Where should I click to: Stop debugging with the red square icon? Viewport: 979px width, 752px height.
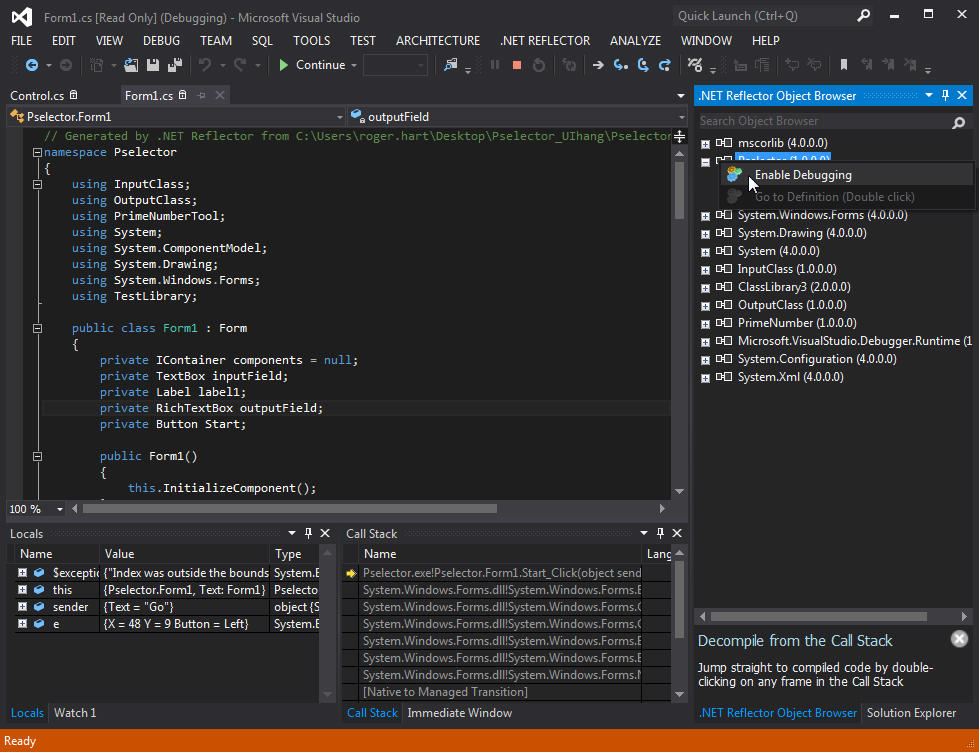[x=517, y=65]
